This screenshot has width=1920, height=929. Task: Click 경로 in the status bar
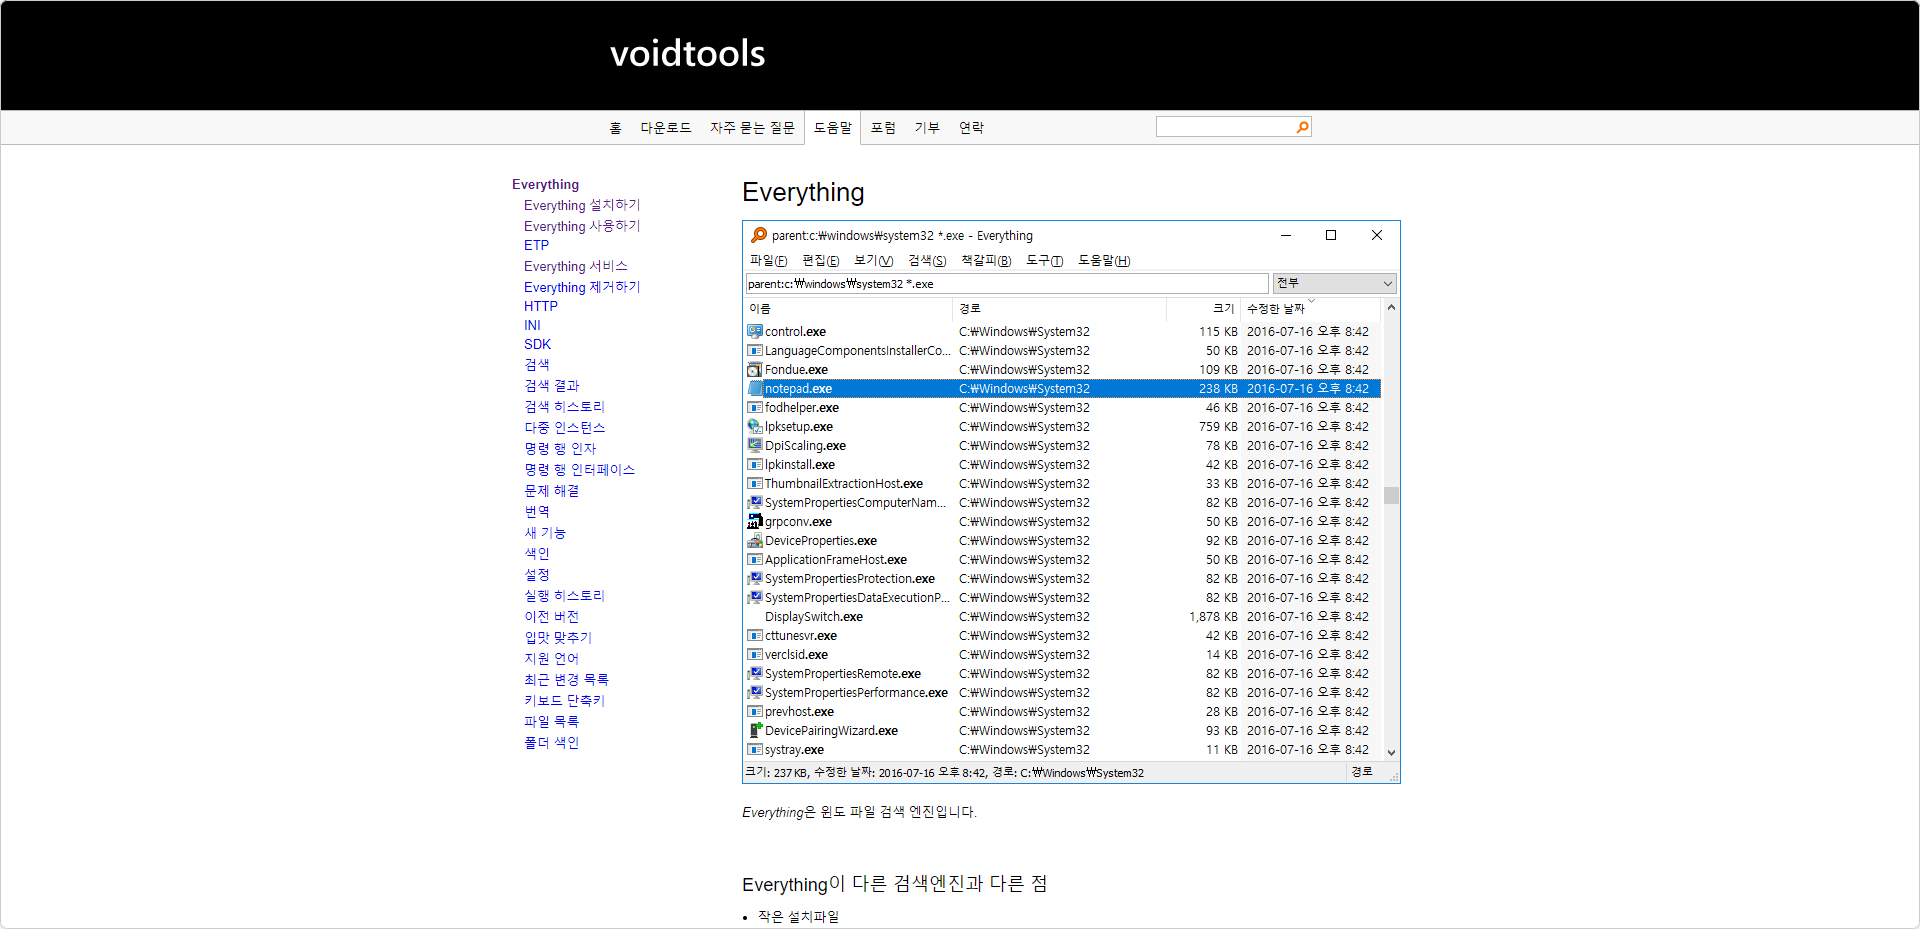tap(1361, 772)
